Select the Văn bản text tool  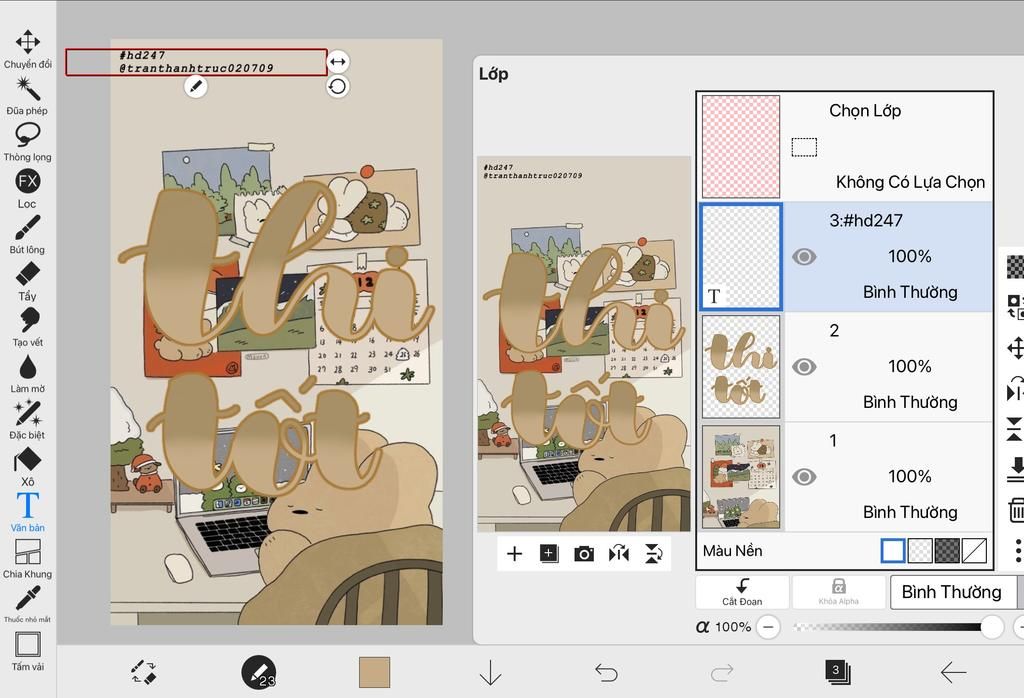pos(27,513)
